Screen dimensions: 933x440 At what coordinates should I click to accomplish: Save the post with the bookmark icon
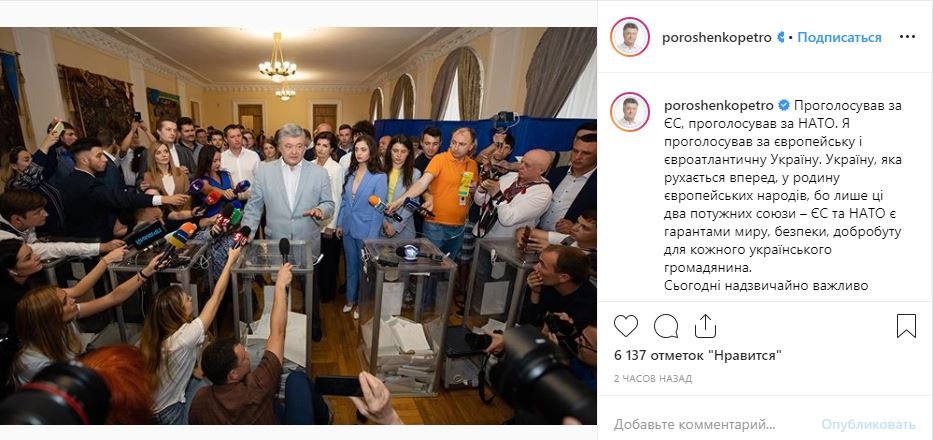906,326
